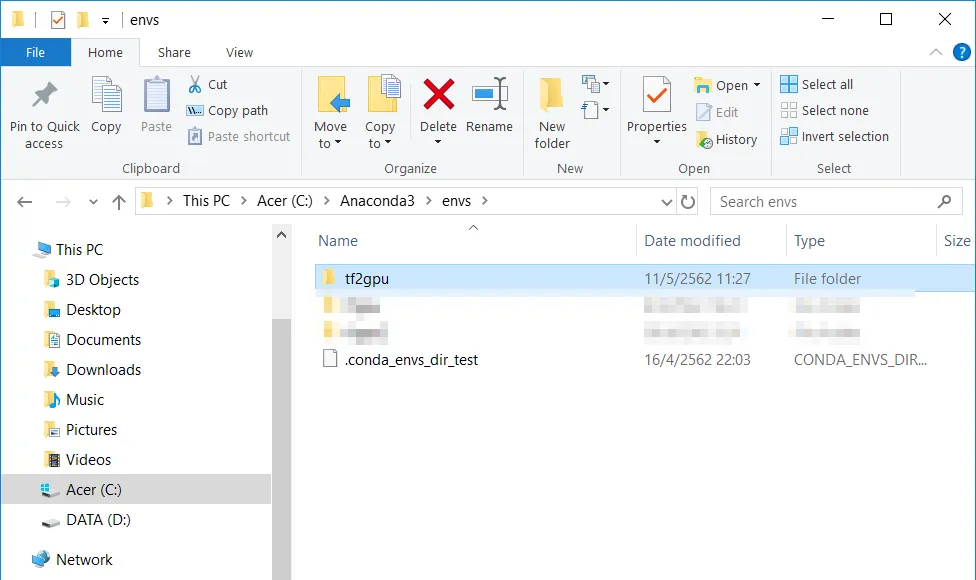976x580 pixels.
Task: Click New folder icon in title bar toolbar
Action: 82,20
